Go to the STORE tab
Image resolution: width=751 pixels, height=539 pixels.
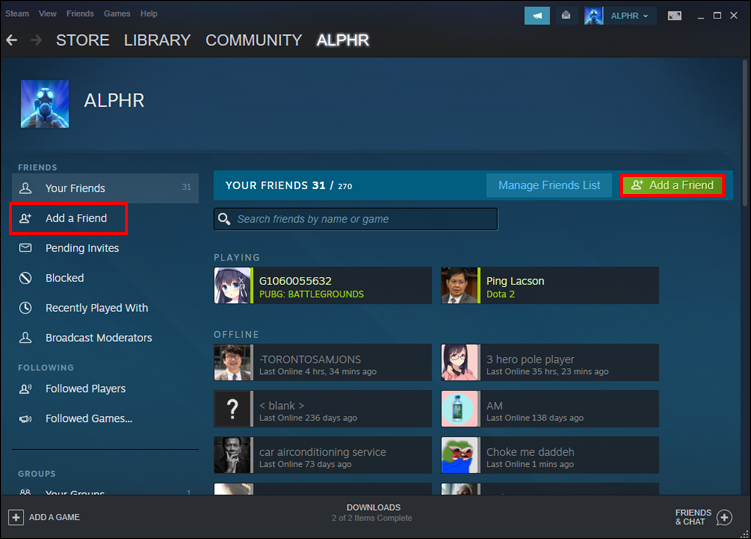(x=82, y=40)
